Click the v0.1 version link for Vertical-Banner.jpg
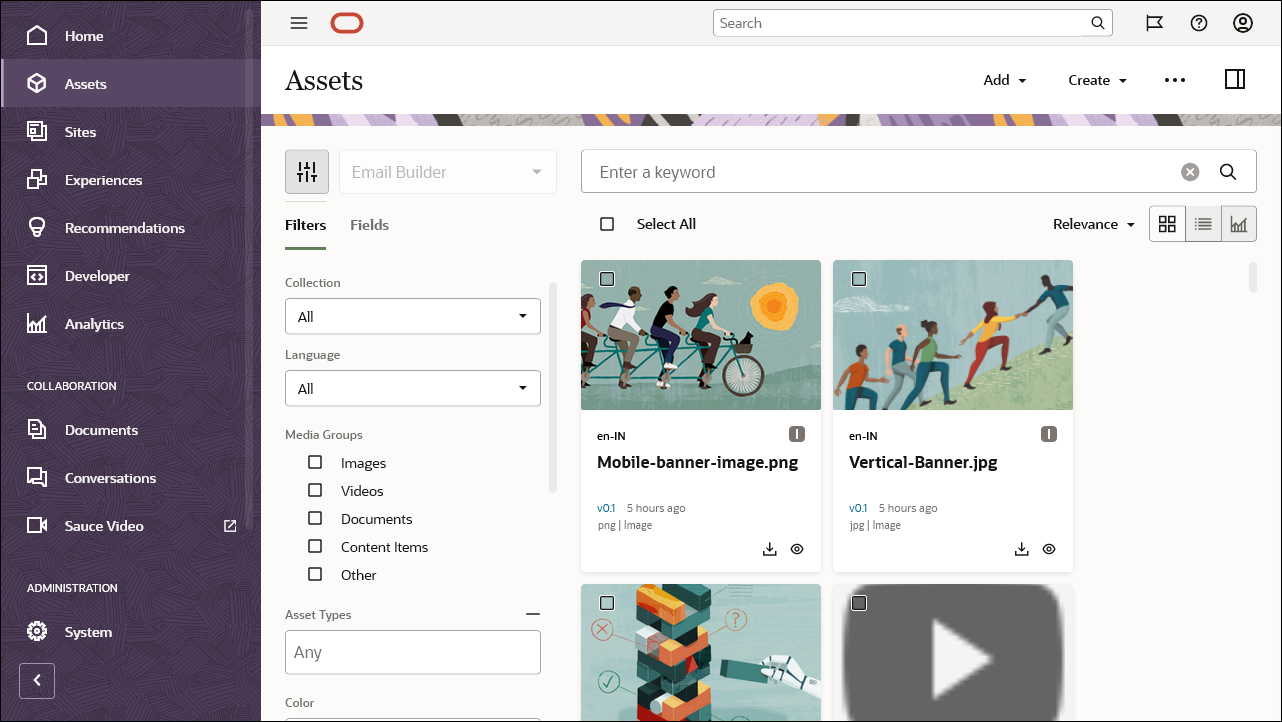The image size is (1282, 722). 858,508
